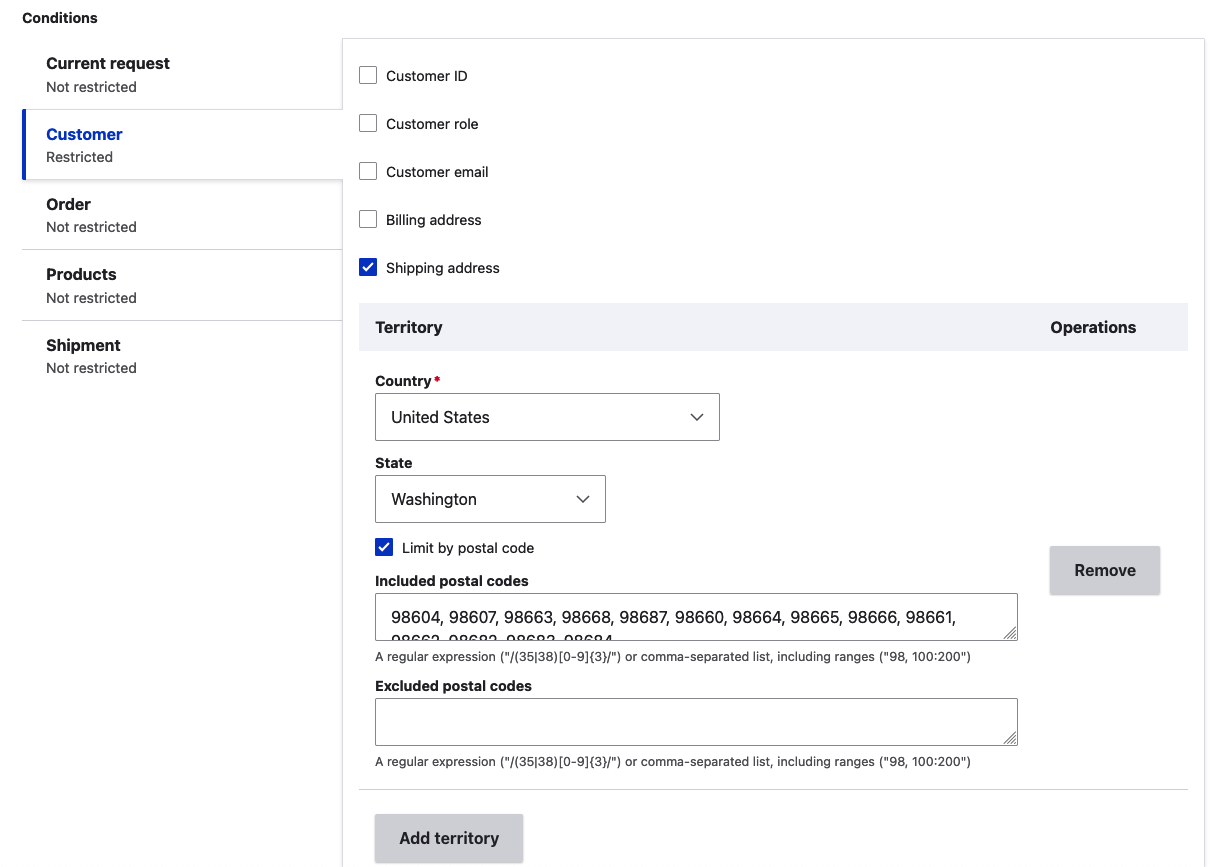Click into the Excluded postal codes field
Image resolution: width=1214 pixels, height=867 pixels.
[x=690, y=721]
